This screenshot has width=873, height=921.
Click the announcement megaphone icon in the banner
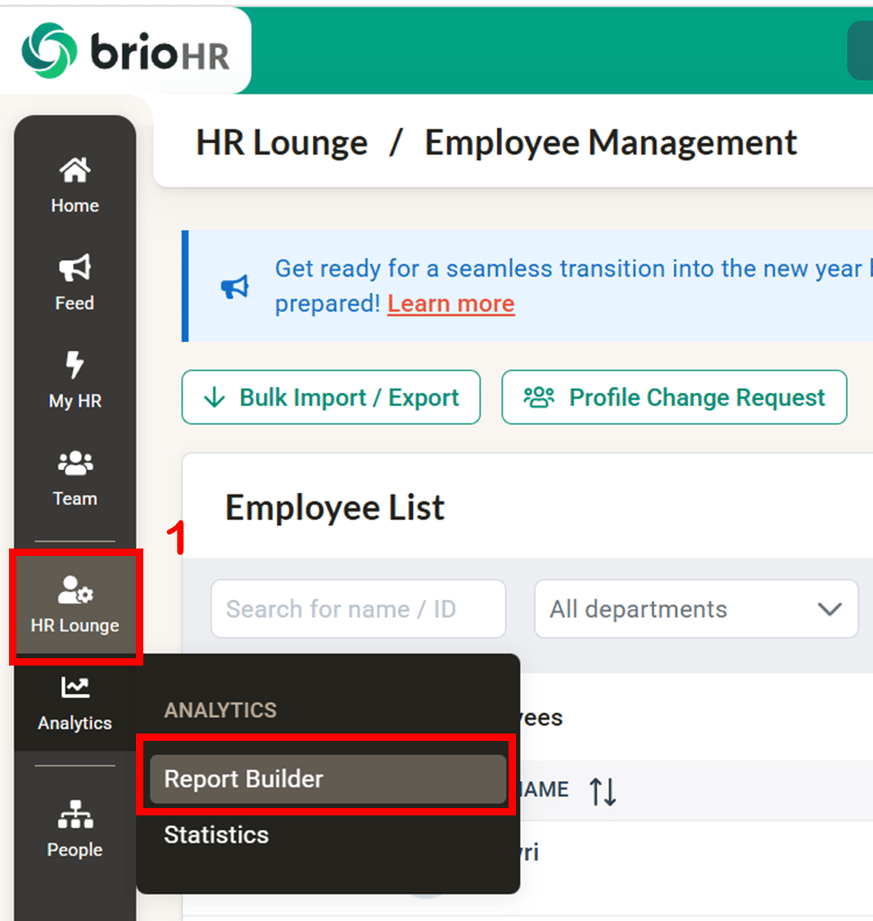[233, 286]
